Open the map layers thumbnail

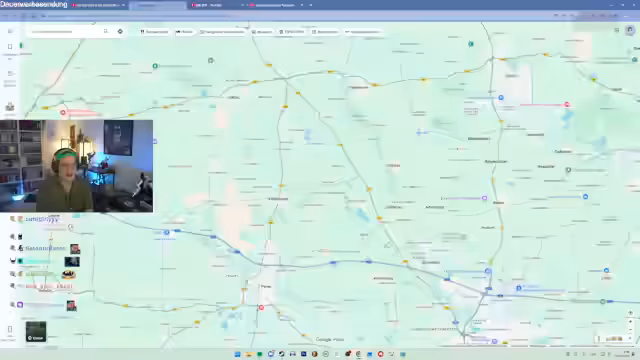tap(36, 331)
